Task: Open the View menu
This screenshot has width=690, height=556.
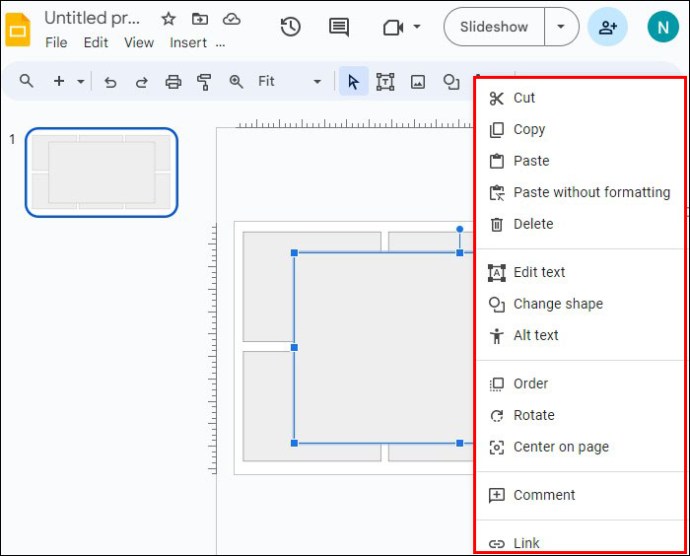Action: pos(139,43)
